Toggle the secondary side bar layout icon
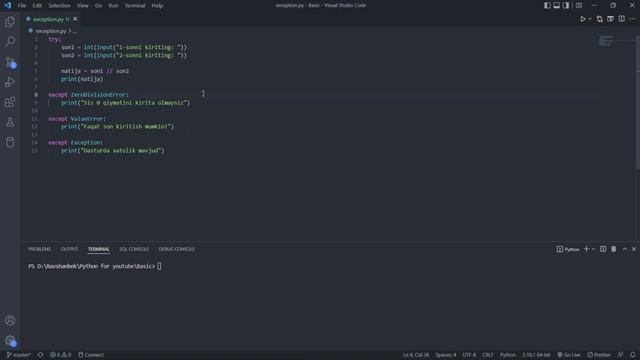This screenshot has width=640, height=360. (x=566, y=5)
